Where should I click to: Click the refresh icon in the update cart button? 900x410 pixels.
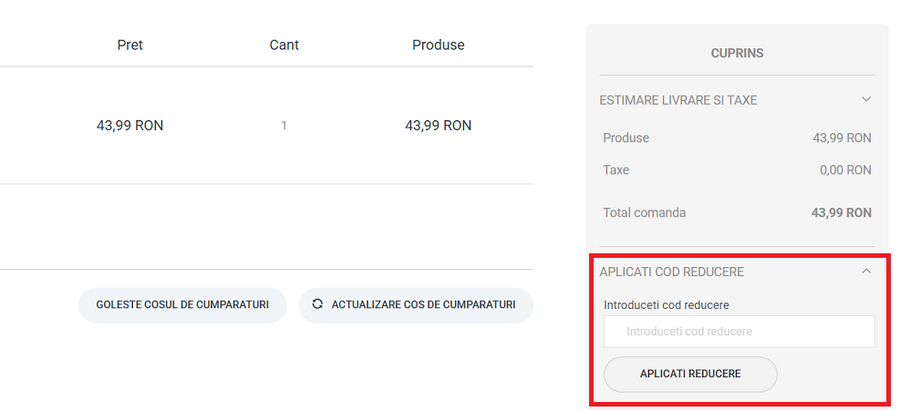(x=318, y=304)
